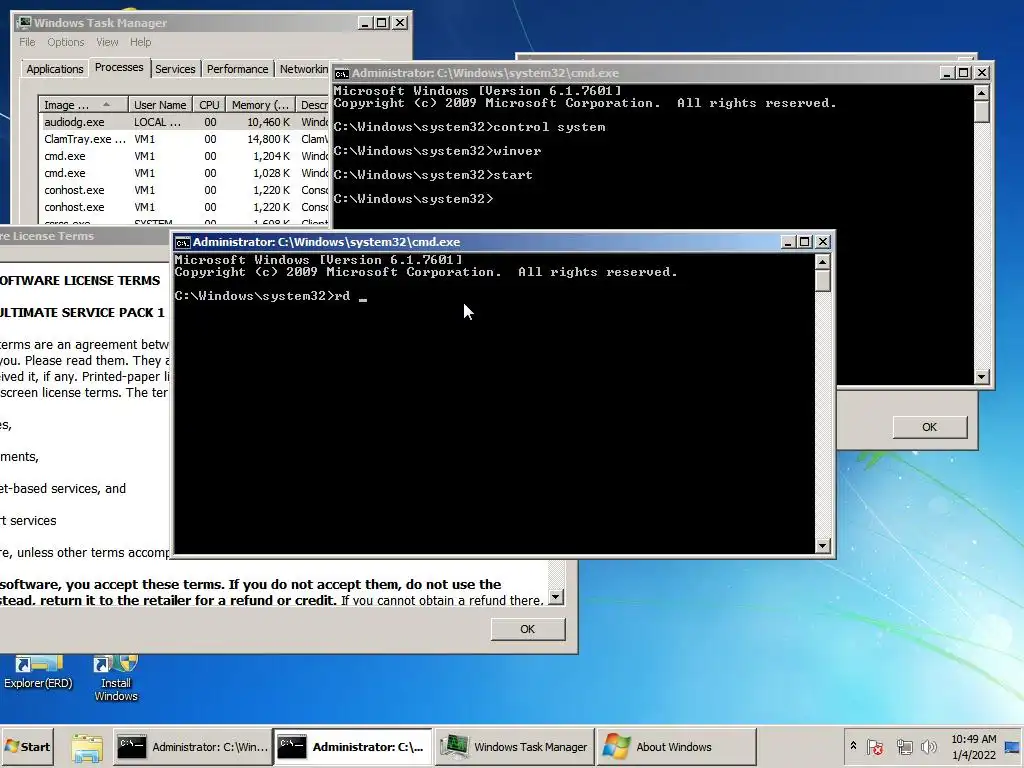
Task: Select the second cmd.exe process (1,028 K)
Action: pyautogui.click(x=184, y=173)
